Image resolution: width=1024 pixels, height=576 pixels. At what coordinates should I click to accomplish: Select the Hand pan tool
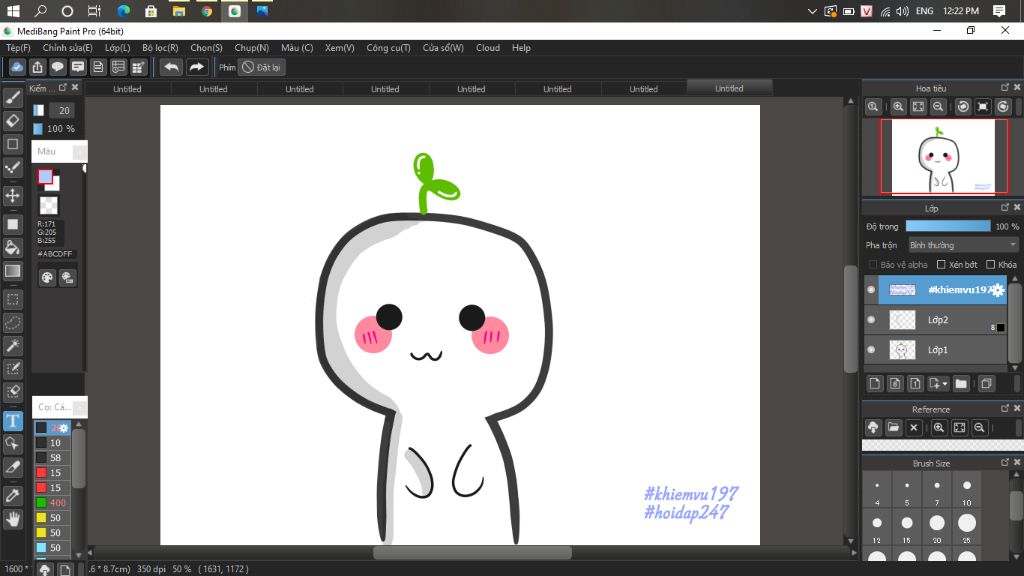pyautogui.click(x=13, y=519)
